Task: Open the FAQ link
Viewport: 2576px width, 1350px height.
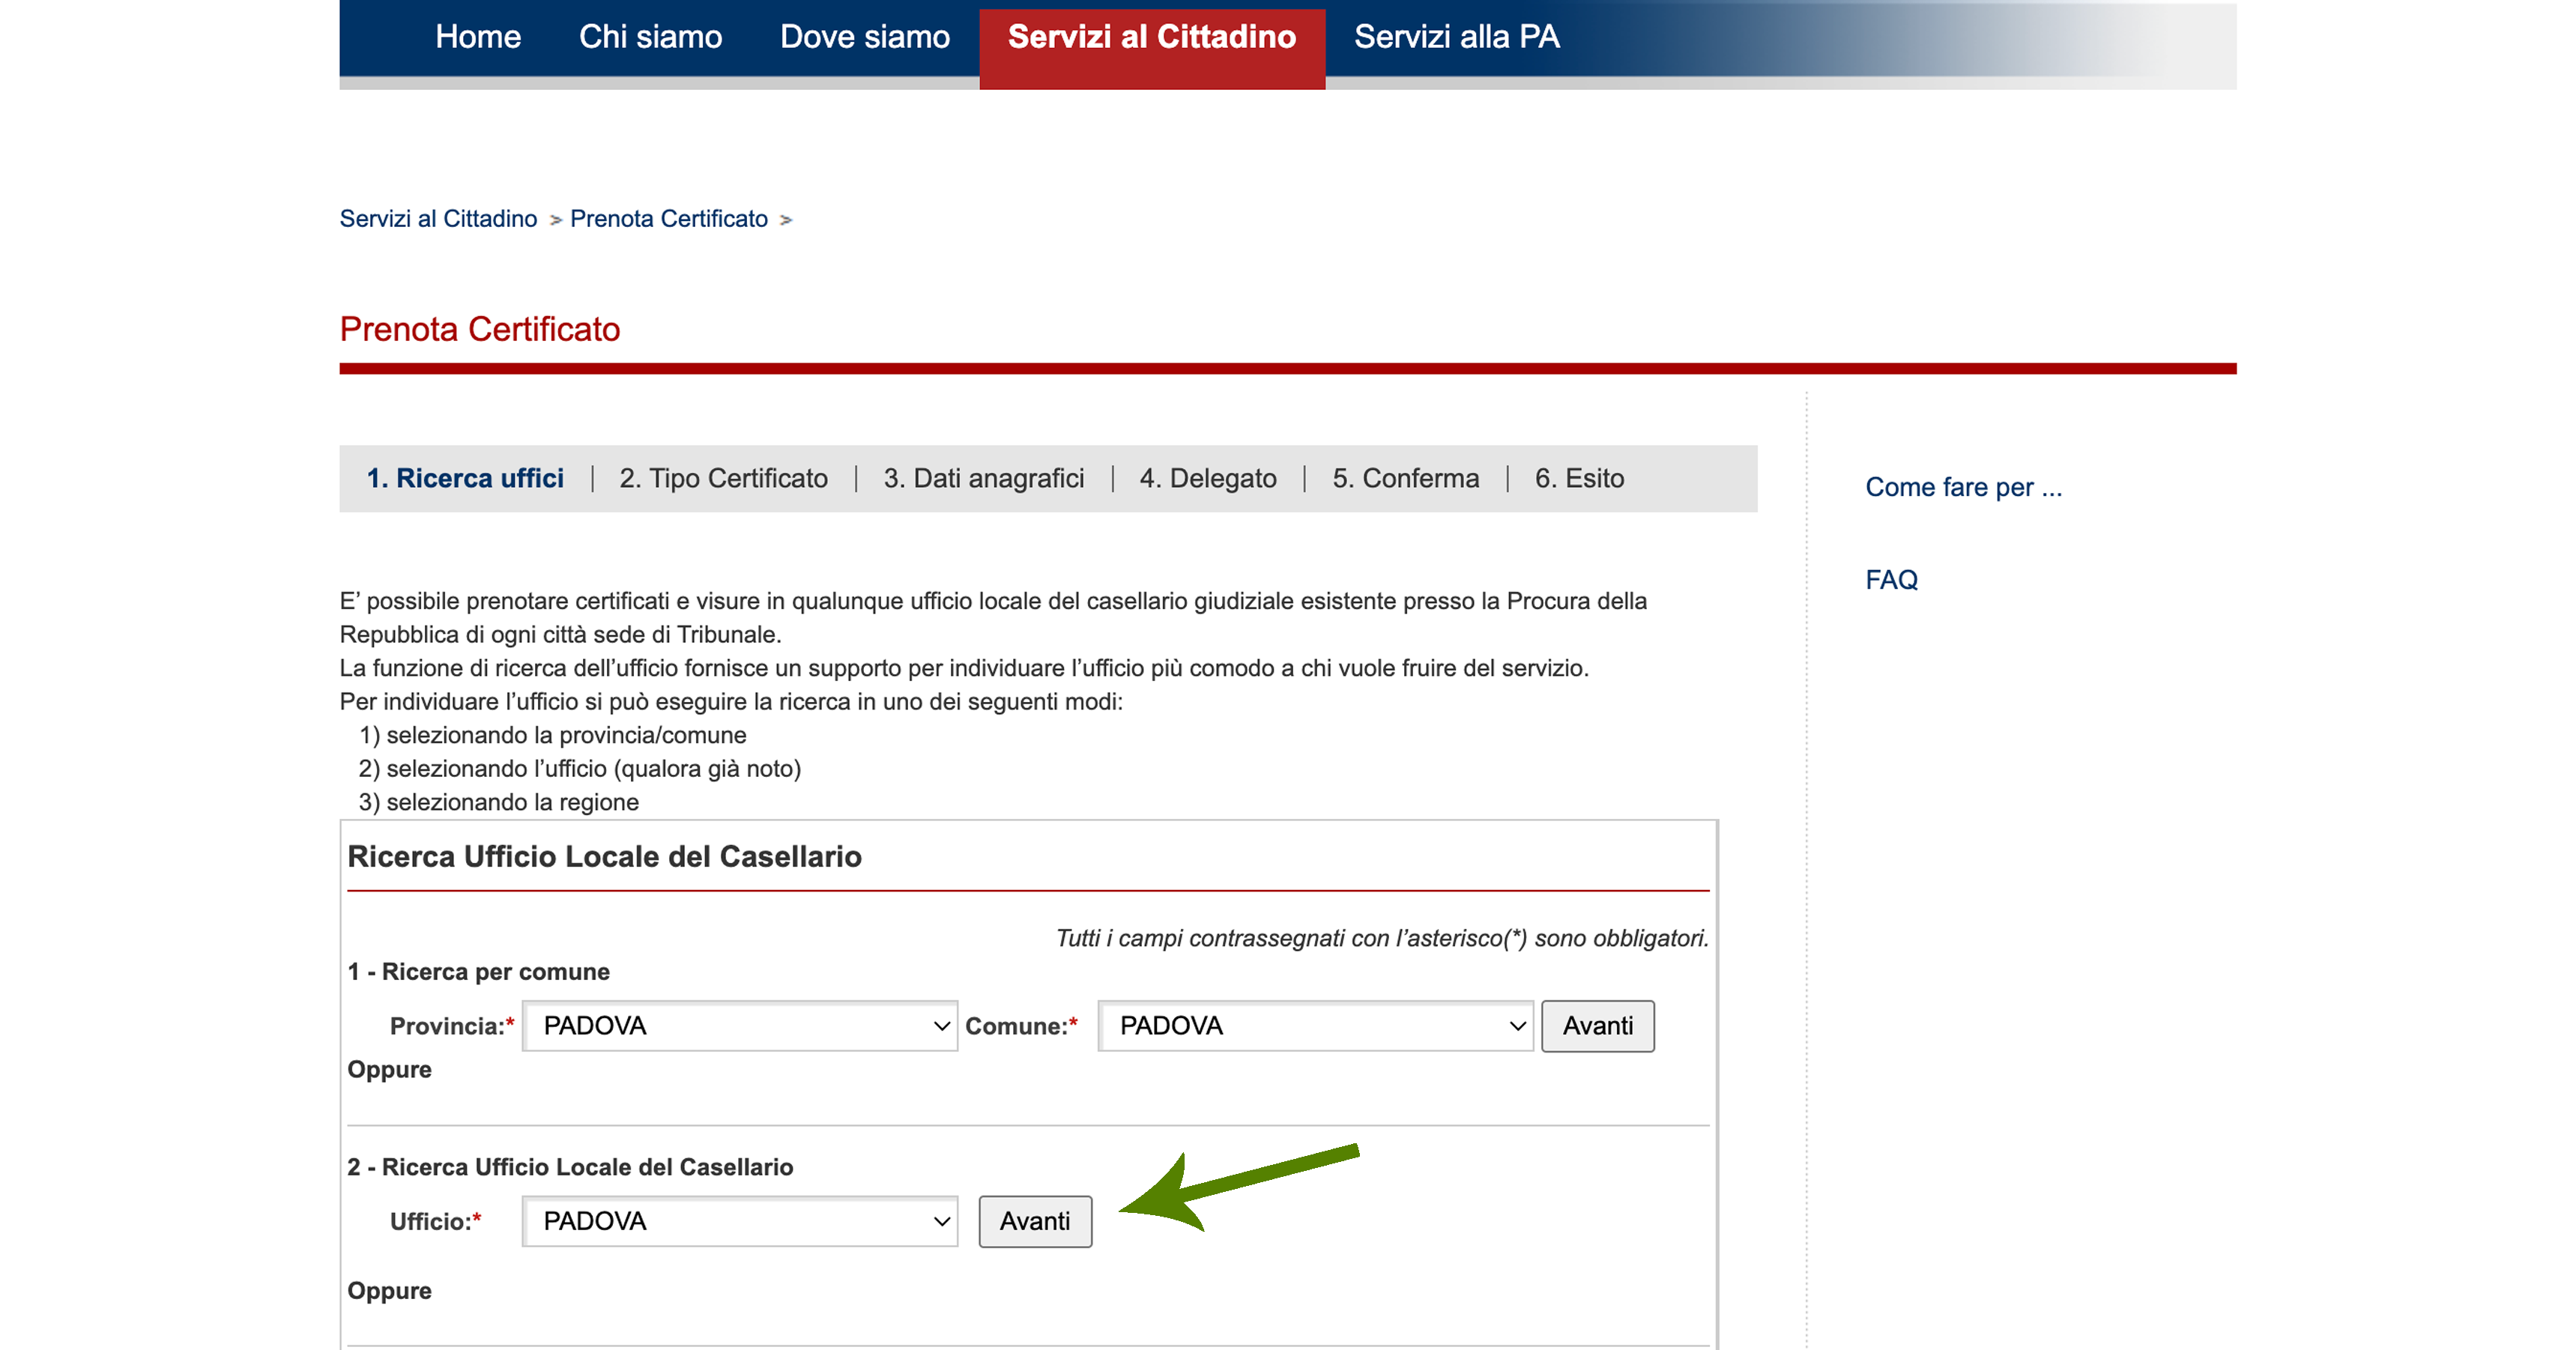Action: (1891, 580)
